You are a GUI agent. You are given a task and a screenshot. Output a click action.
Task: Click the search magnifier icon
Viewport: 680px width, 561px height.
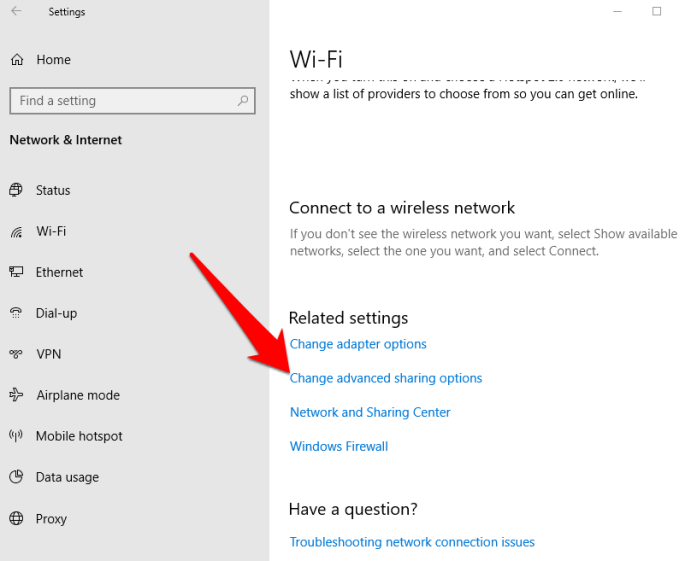click(x=243, y=101)
